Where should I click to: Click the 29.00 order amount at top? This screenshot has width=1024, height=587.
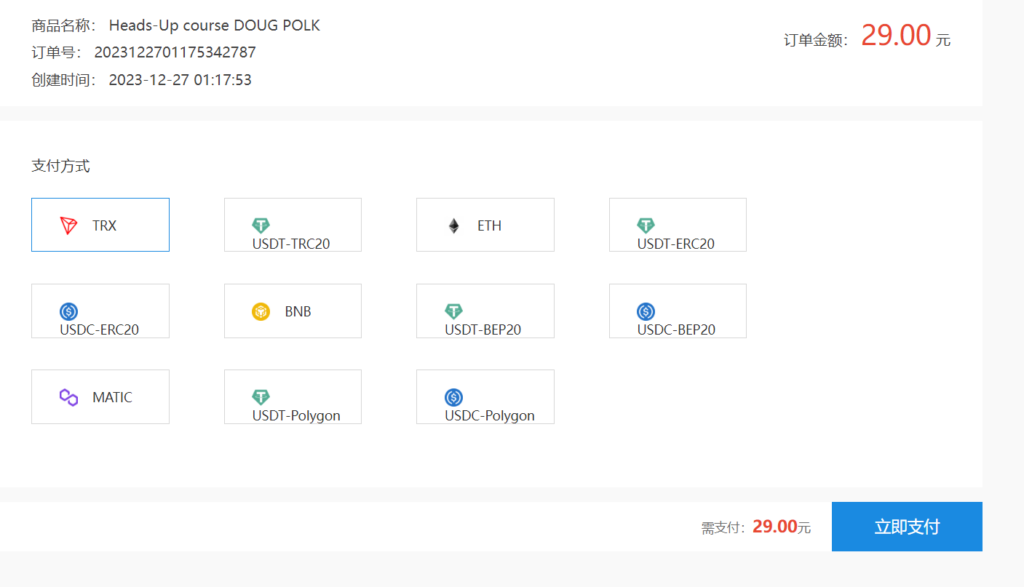pos(896,36)
